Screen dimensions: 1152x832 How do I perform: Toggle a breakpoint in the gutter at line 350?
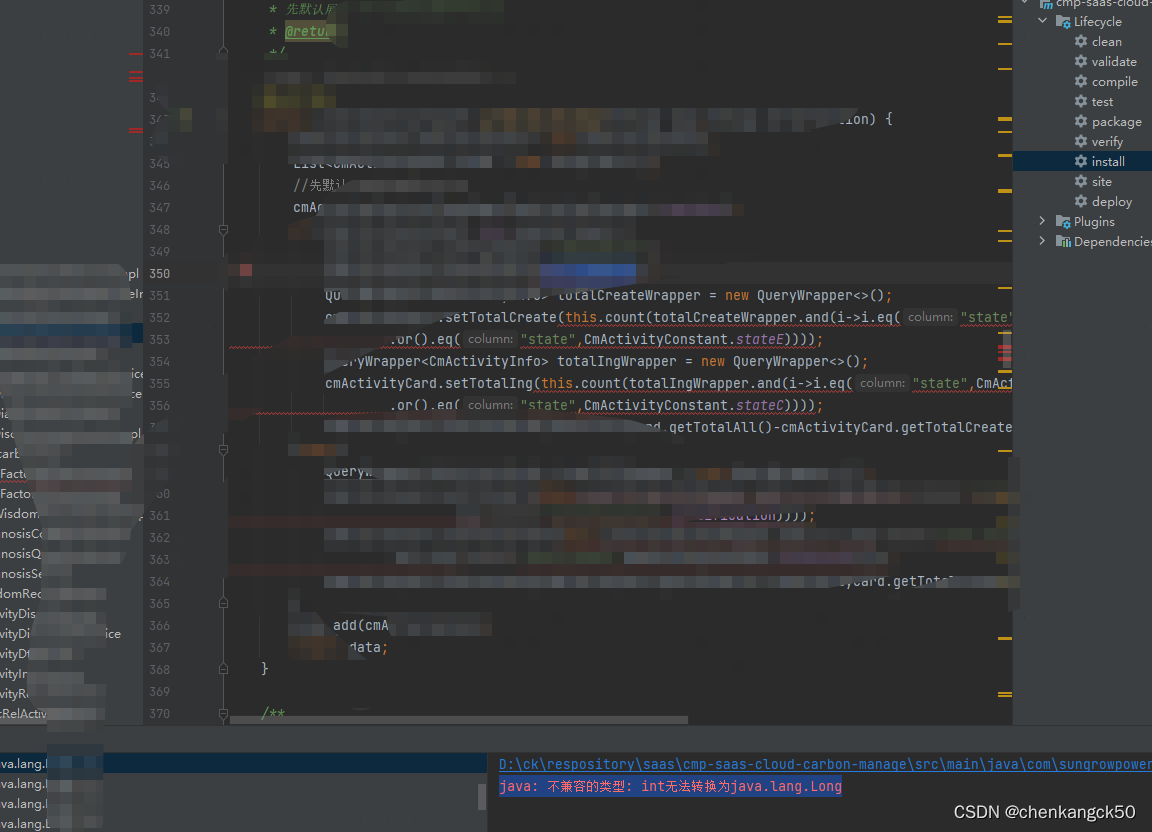coord(195,273)
